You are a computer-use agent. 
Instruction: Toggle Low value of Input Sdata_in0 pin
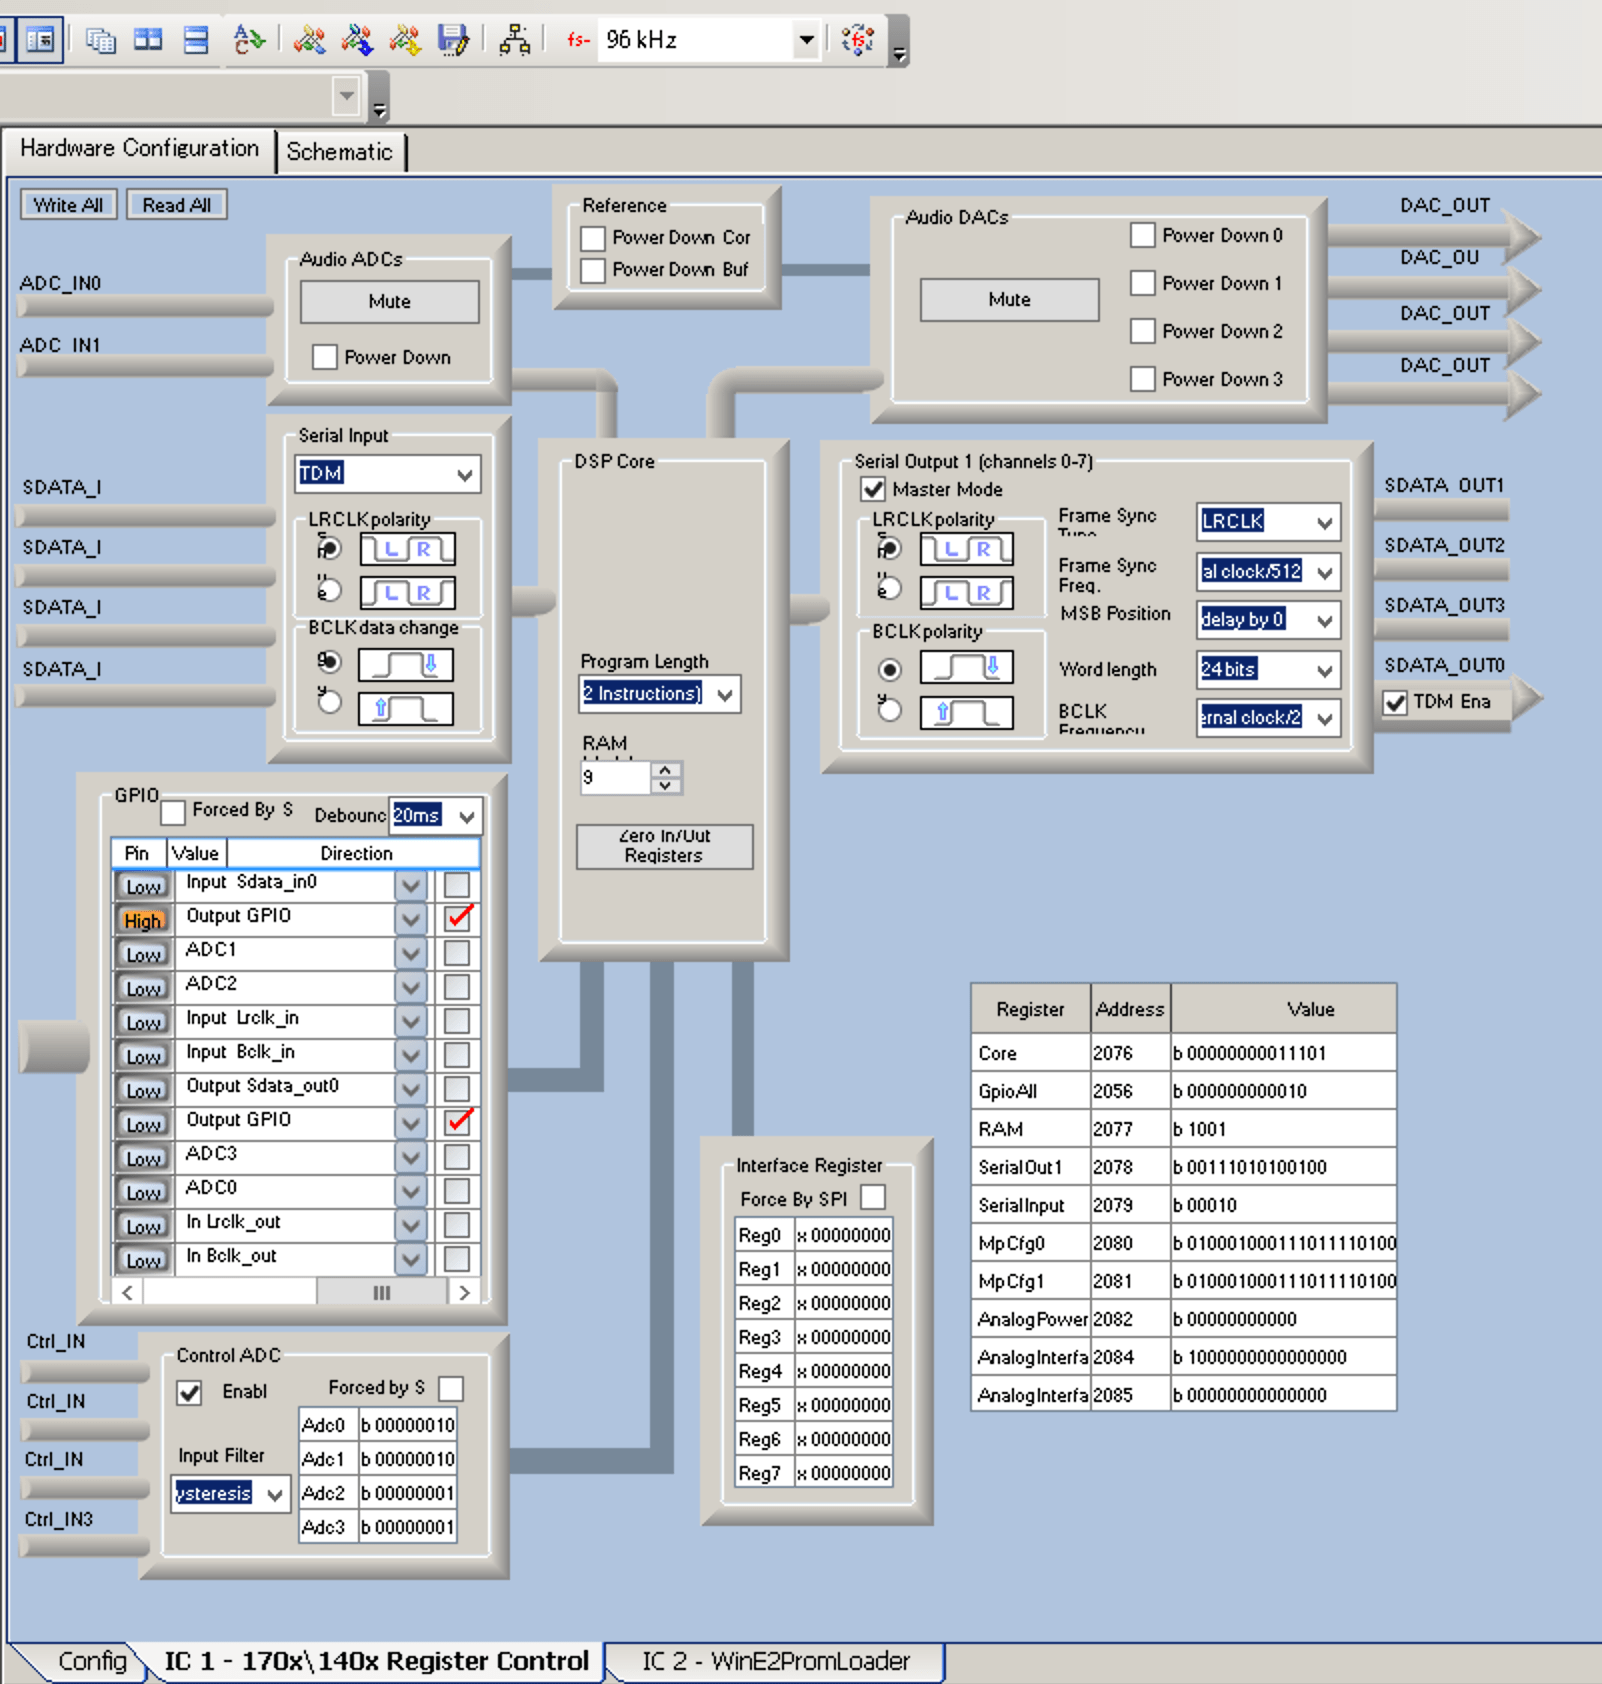(x=143, y=886)
